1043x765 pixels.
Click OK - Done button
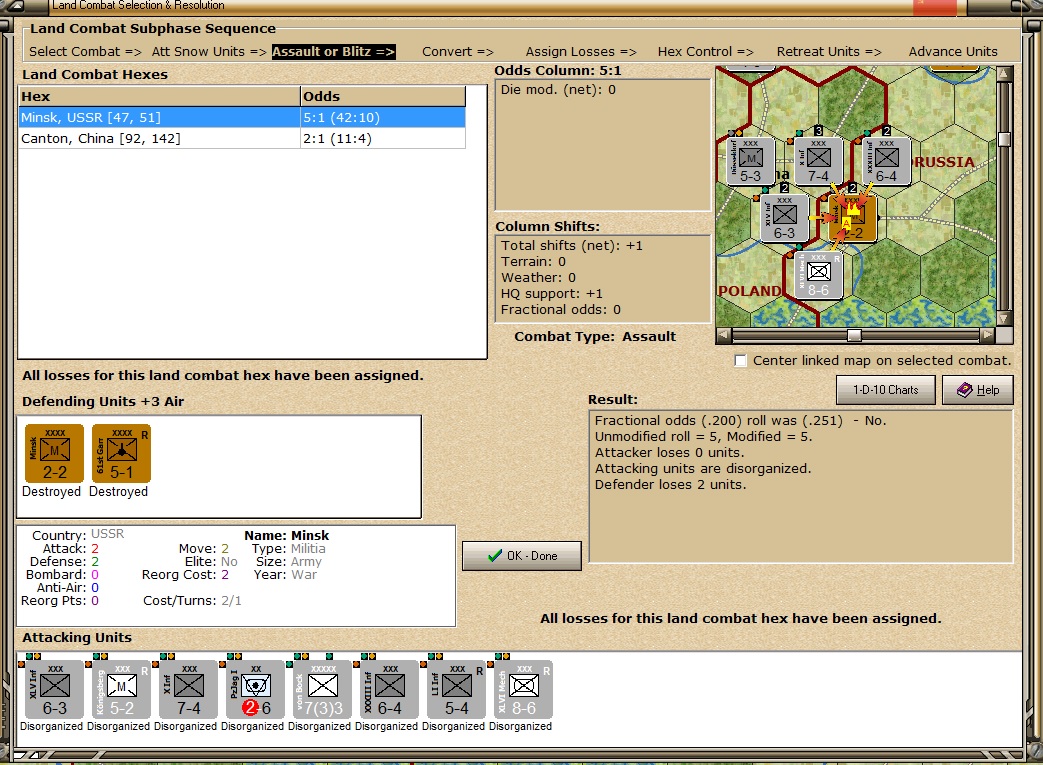click(522, 555)
